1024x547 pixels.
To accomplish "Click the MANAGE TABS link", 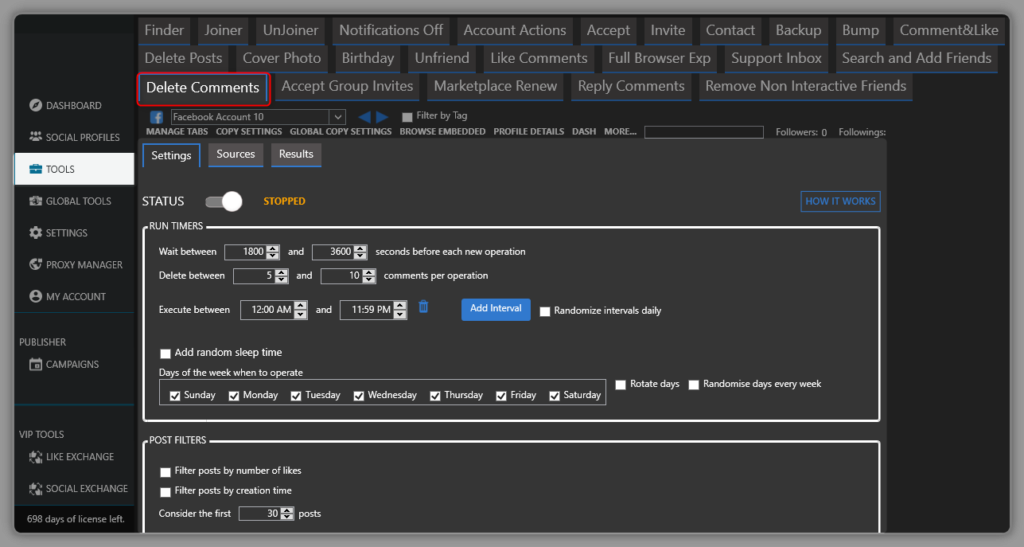I will click(x=177, y=131).
